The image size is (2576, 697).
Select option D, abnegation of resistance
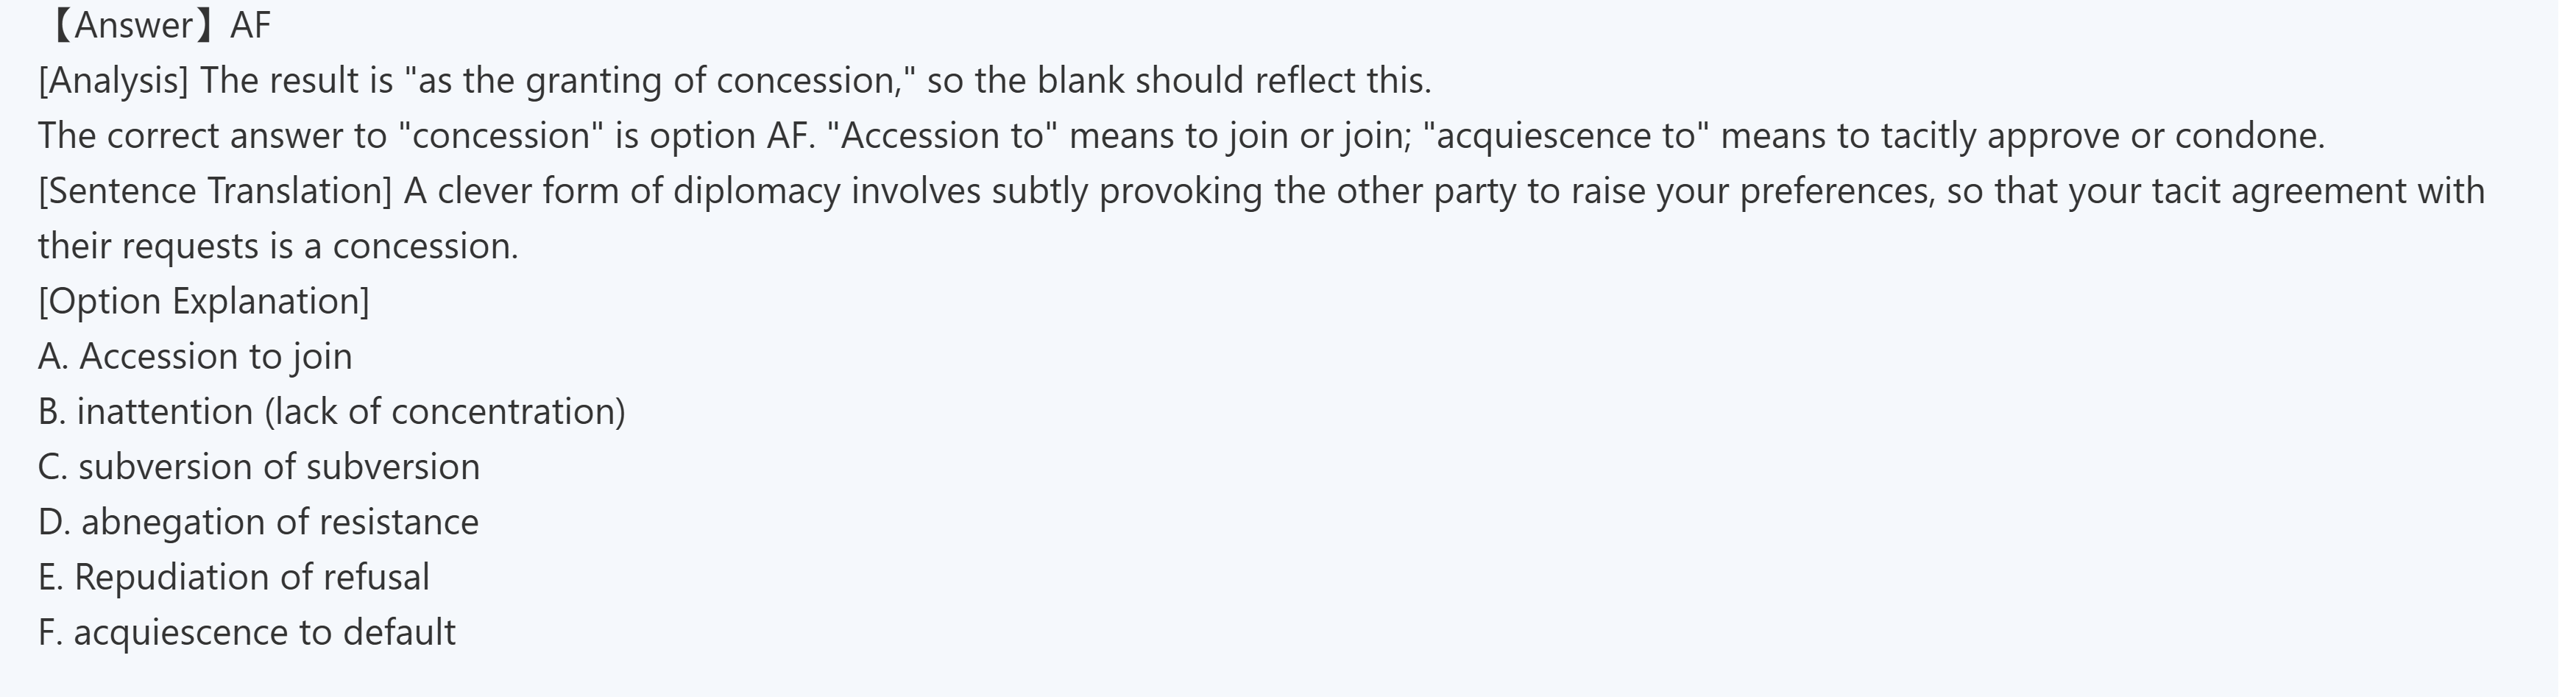click(x=258, y=522)
